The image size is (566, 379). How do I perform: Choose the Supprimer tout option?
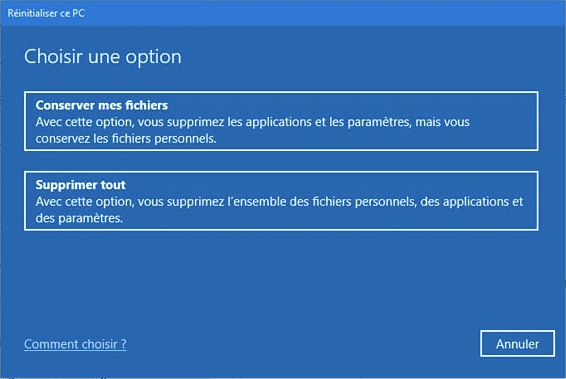[281, 201]
